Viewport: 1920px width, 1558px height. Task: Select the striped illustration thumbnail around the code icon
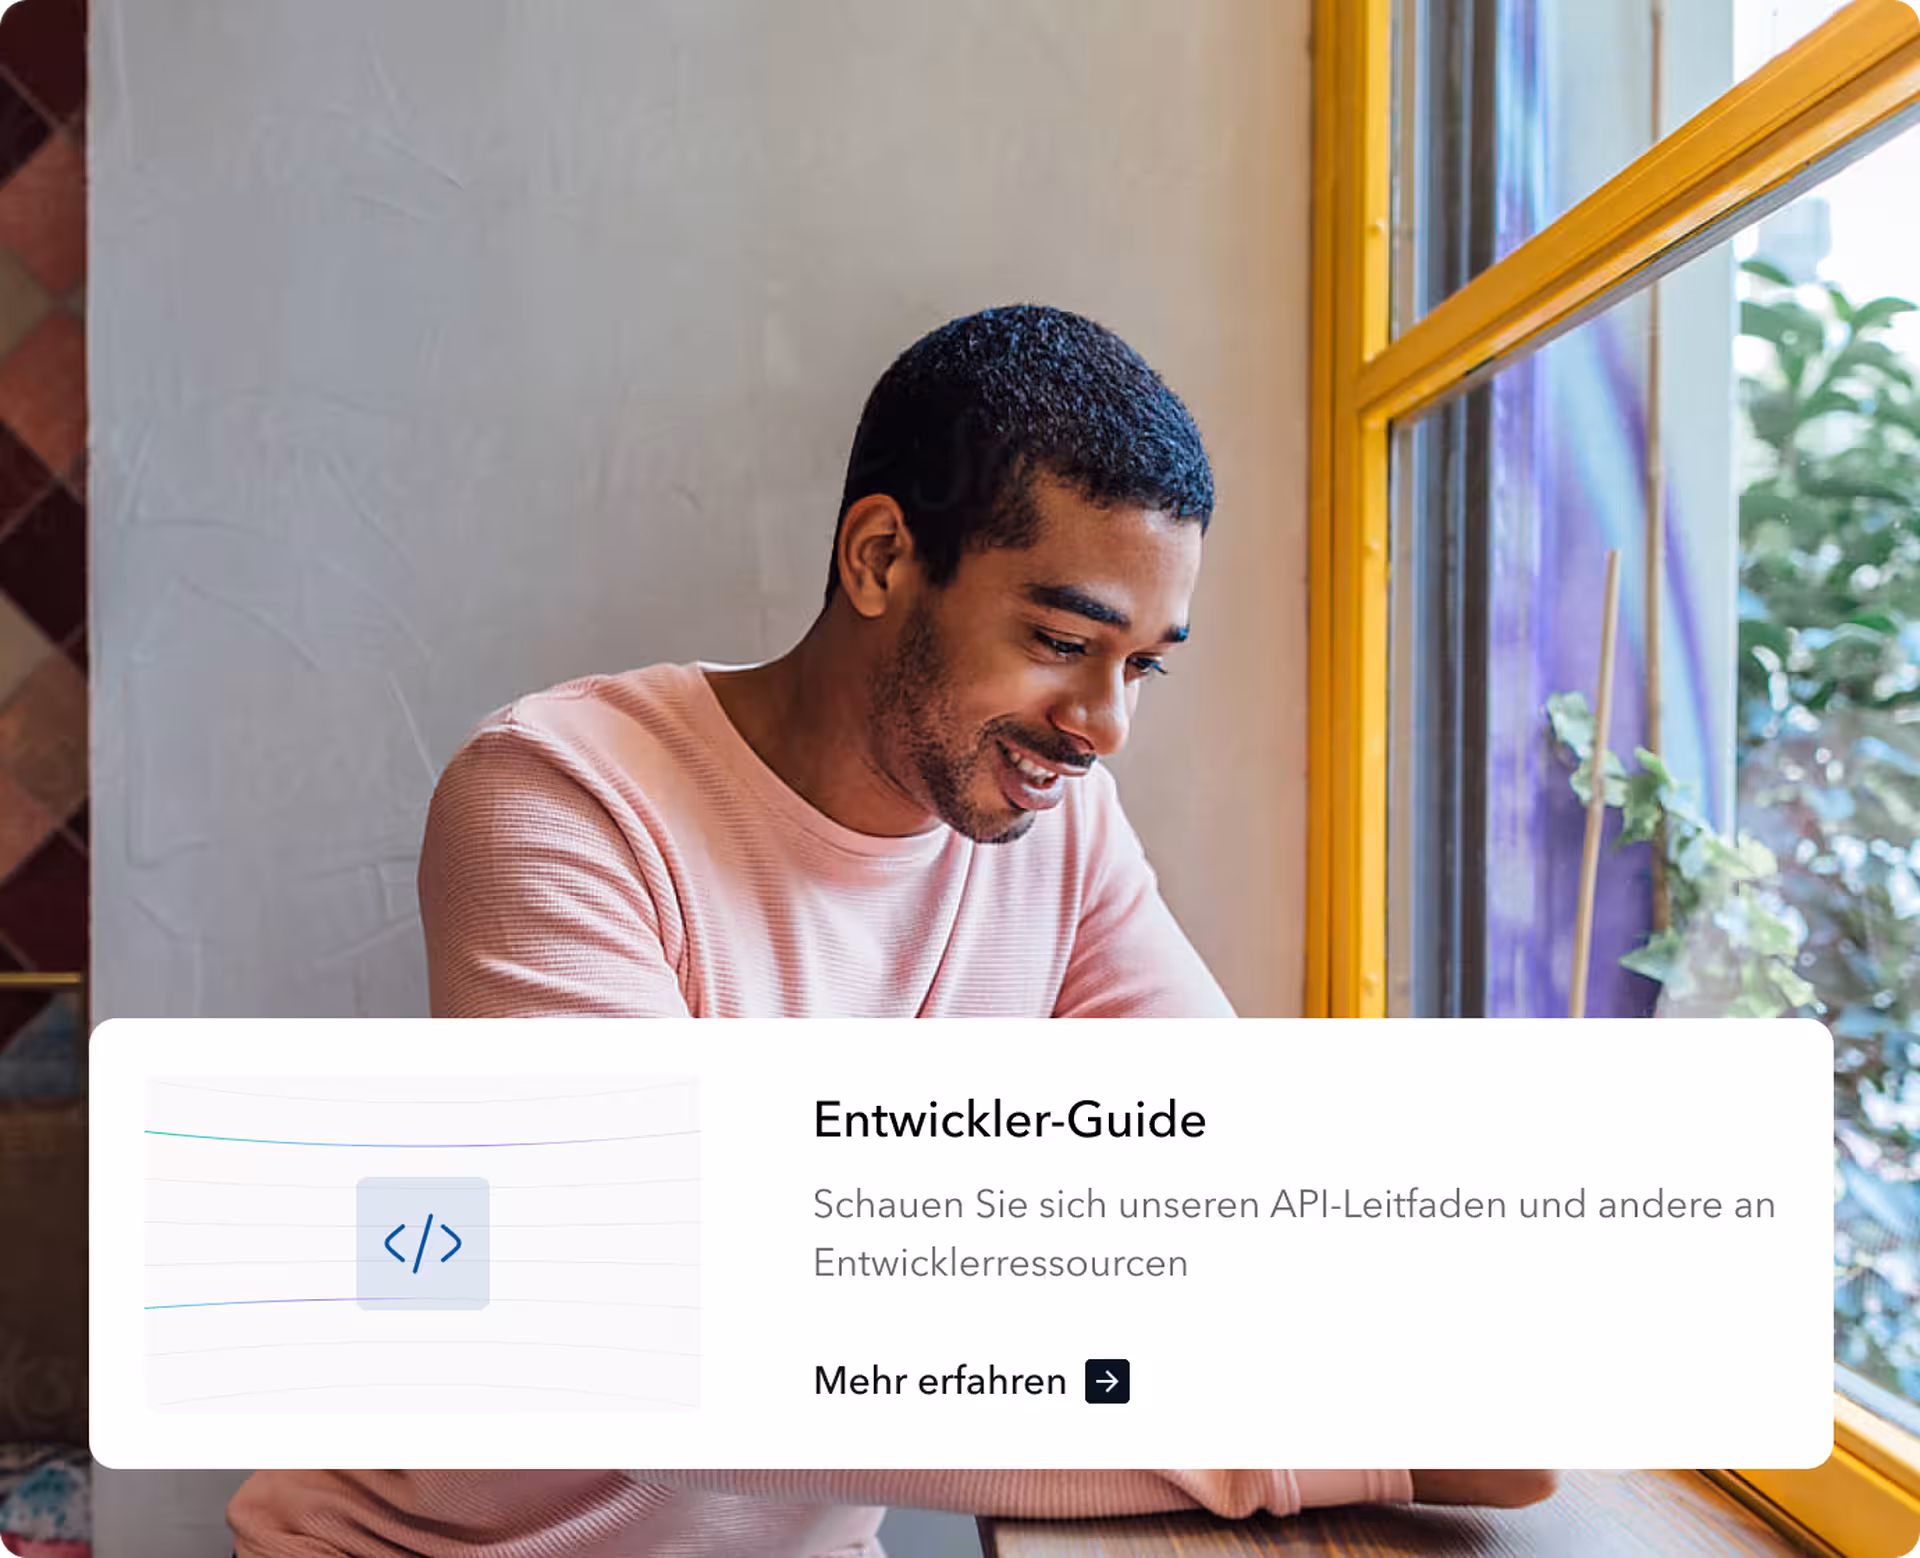(423, 1243)
